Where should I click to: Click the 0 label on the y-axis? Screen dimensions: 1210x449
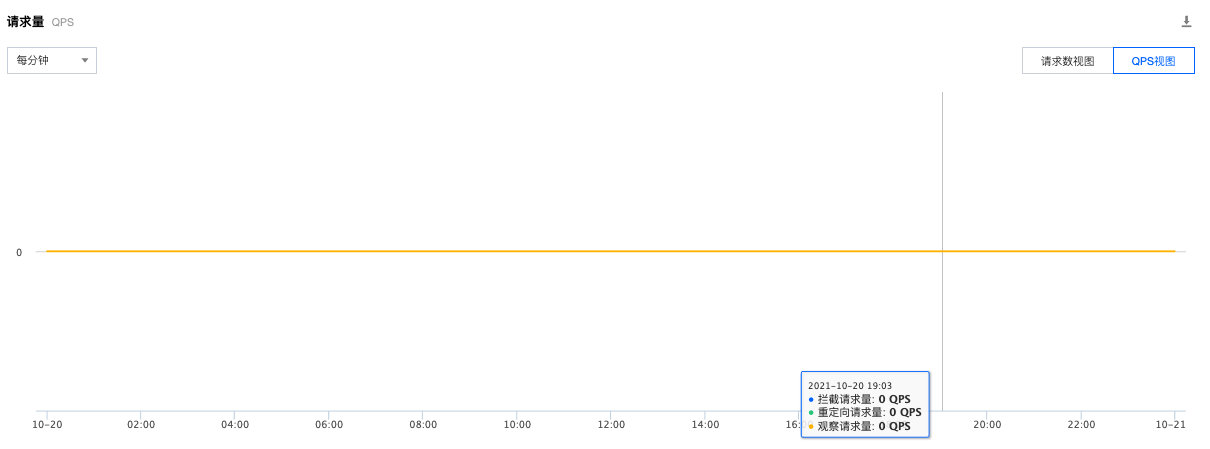point(19,252)
